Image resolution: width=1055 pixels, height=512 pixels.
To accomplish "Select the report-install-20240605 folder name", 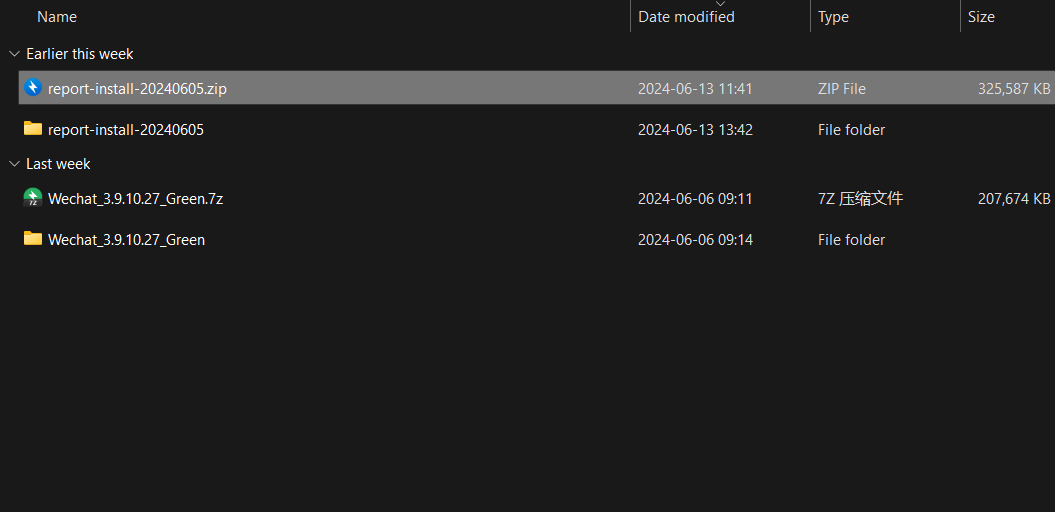I will pyautogui.click(x=126, y=130).
